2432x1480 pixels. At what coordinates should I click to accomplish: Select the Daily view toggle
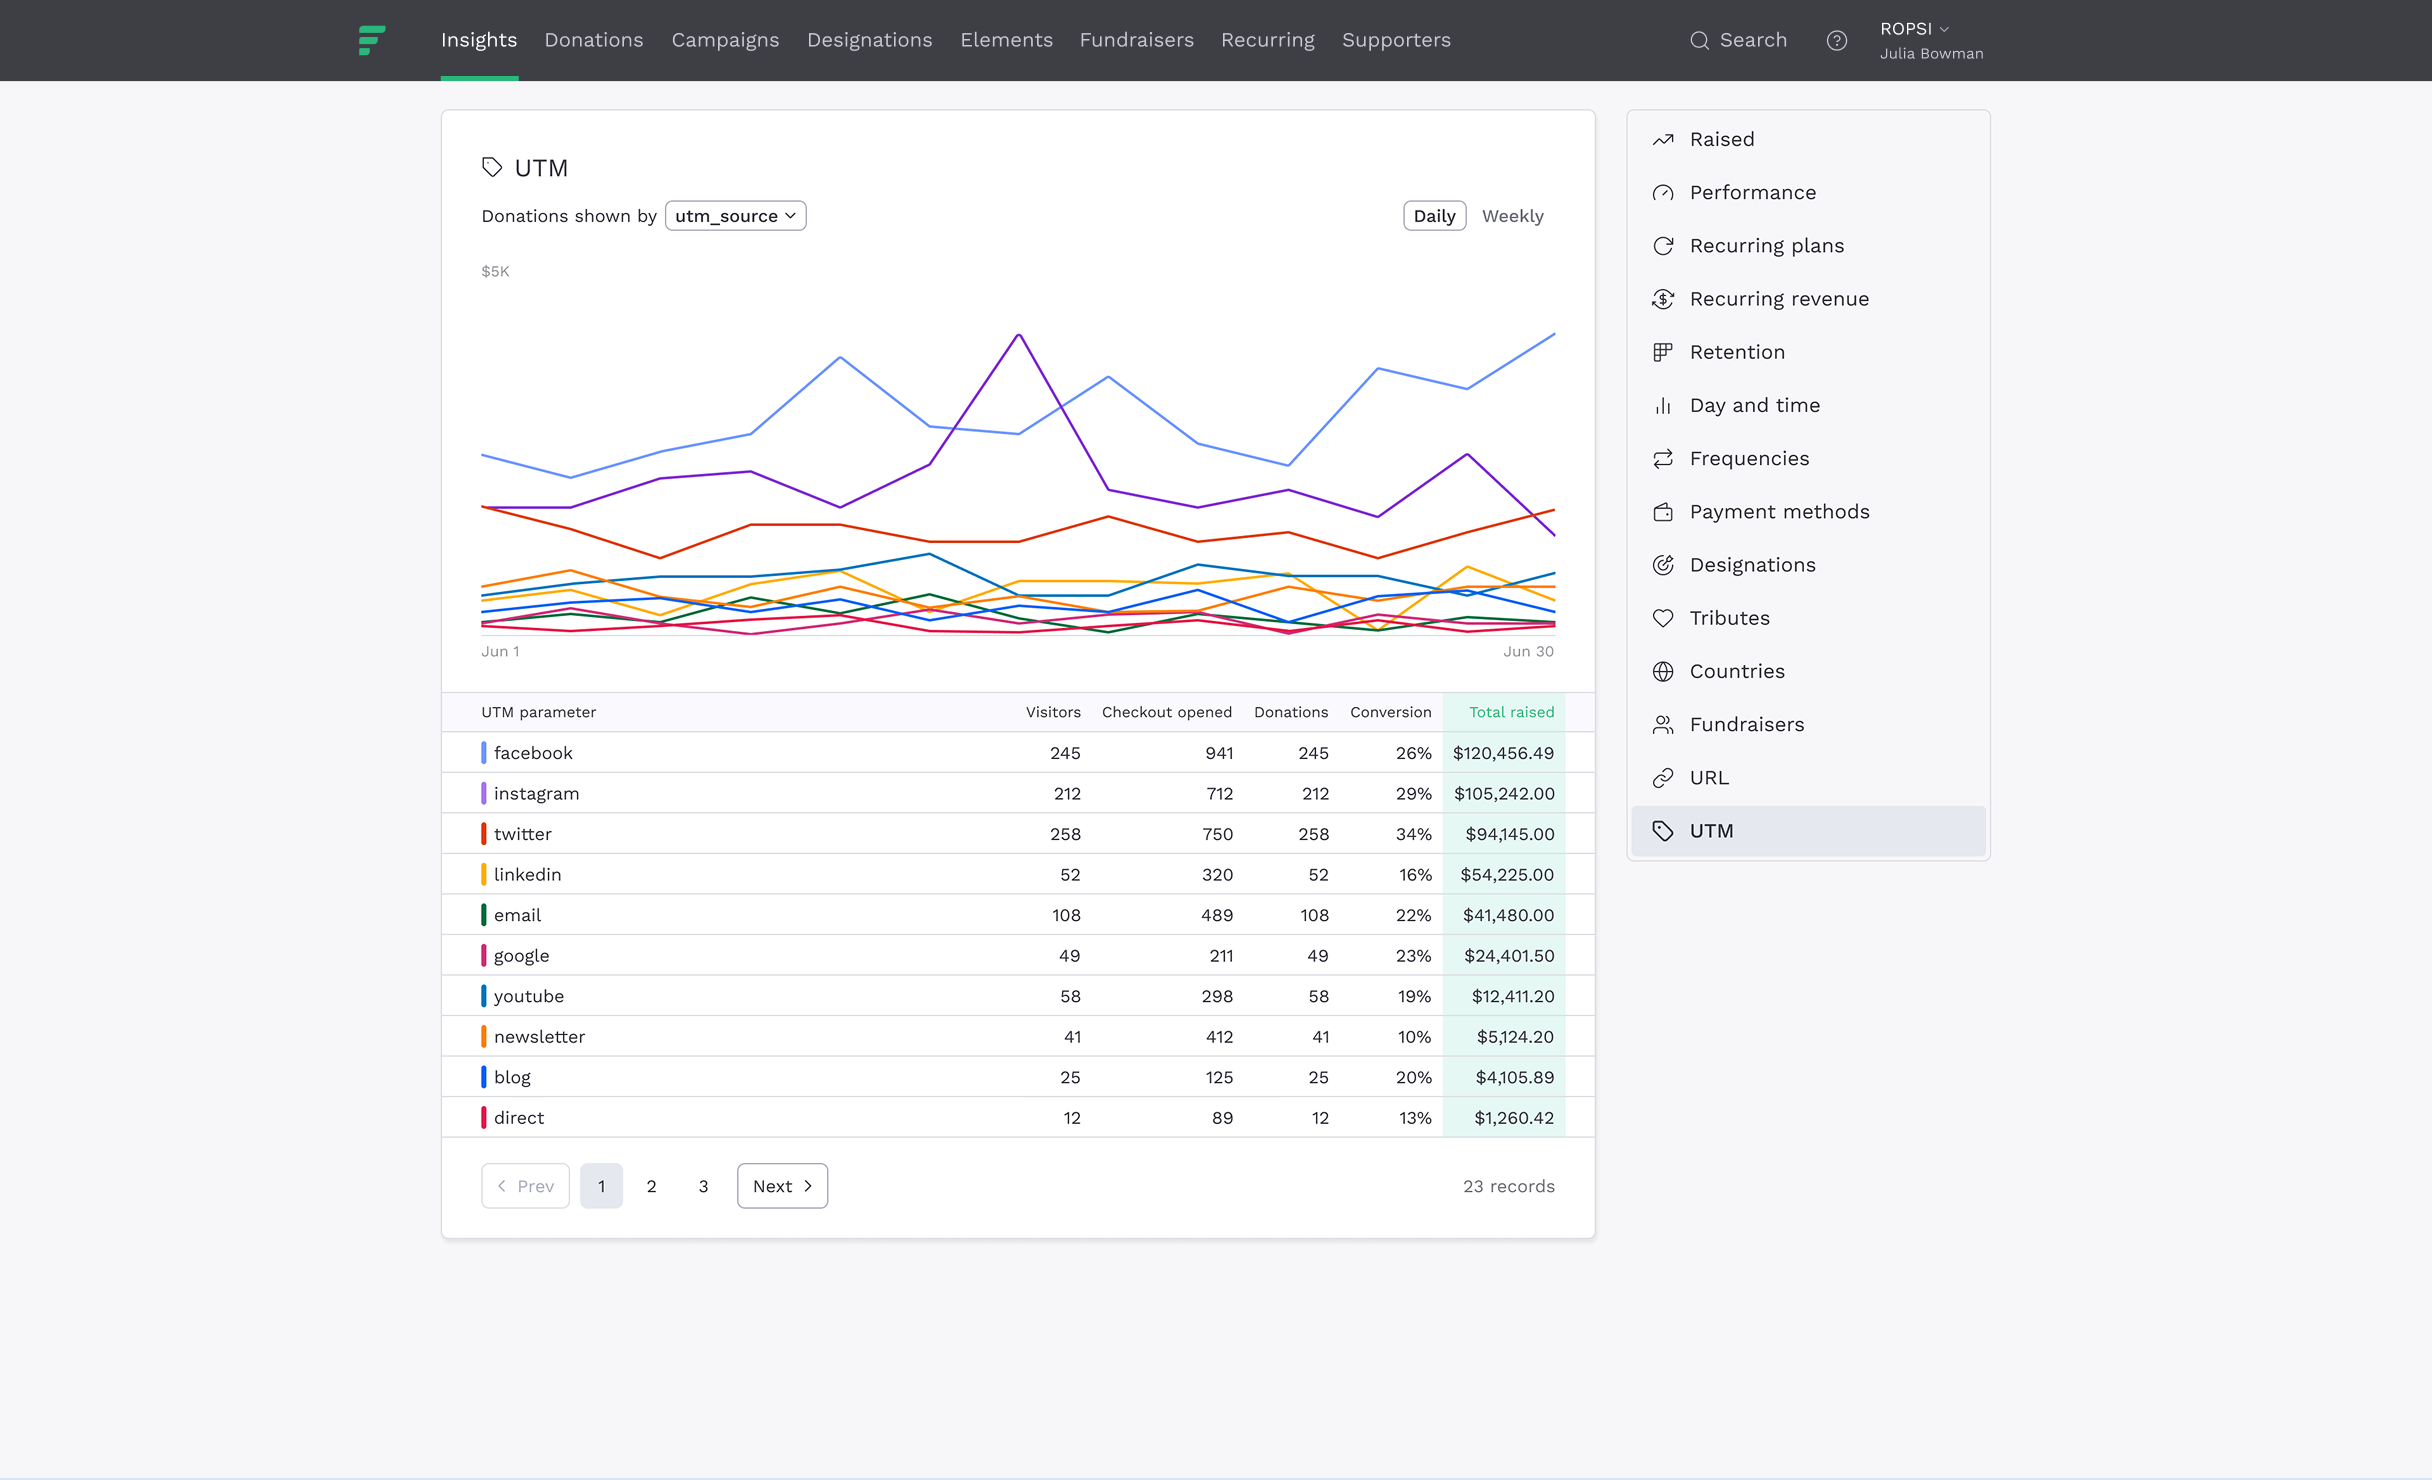(1434, 216)
